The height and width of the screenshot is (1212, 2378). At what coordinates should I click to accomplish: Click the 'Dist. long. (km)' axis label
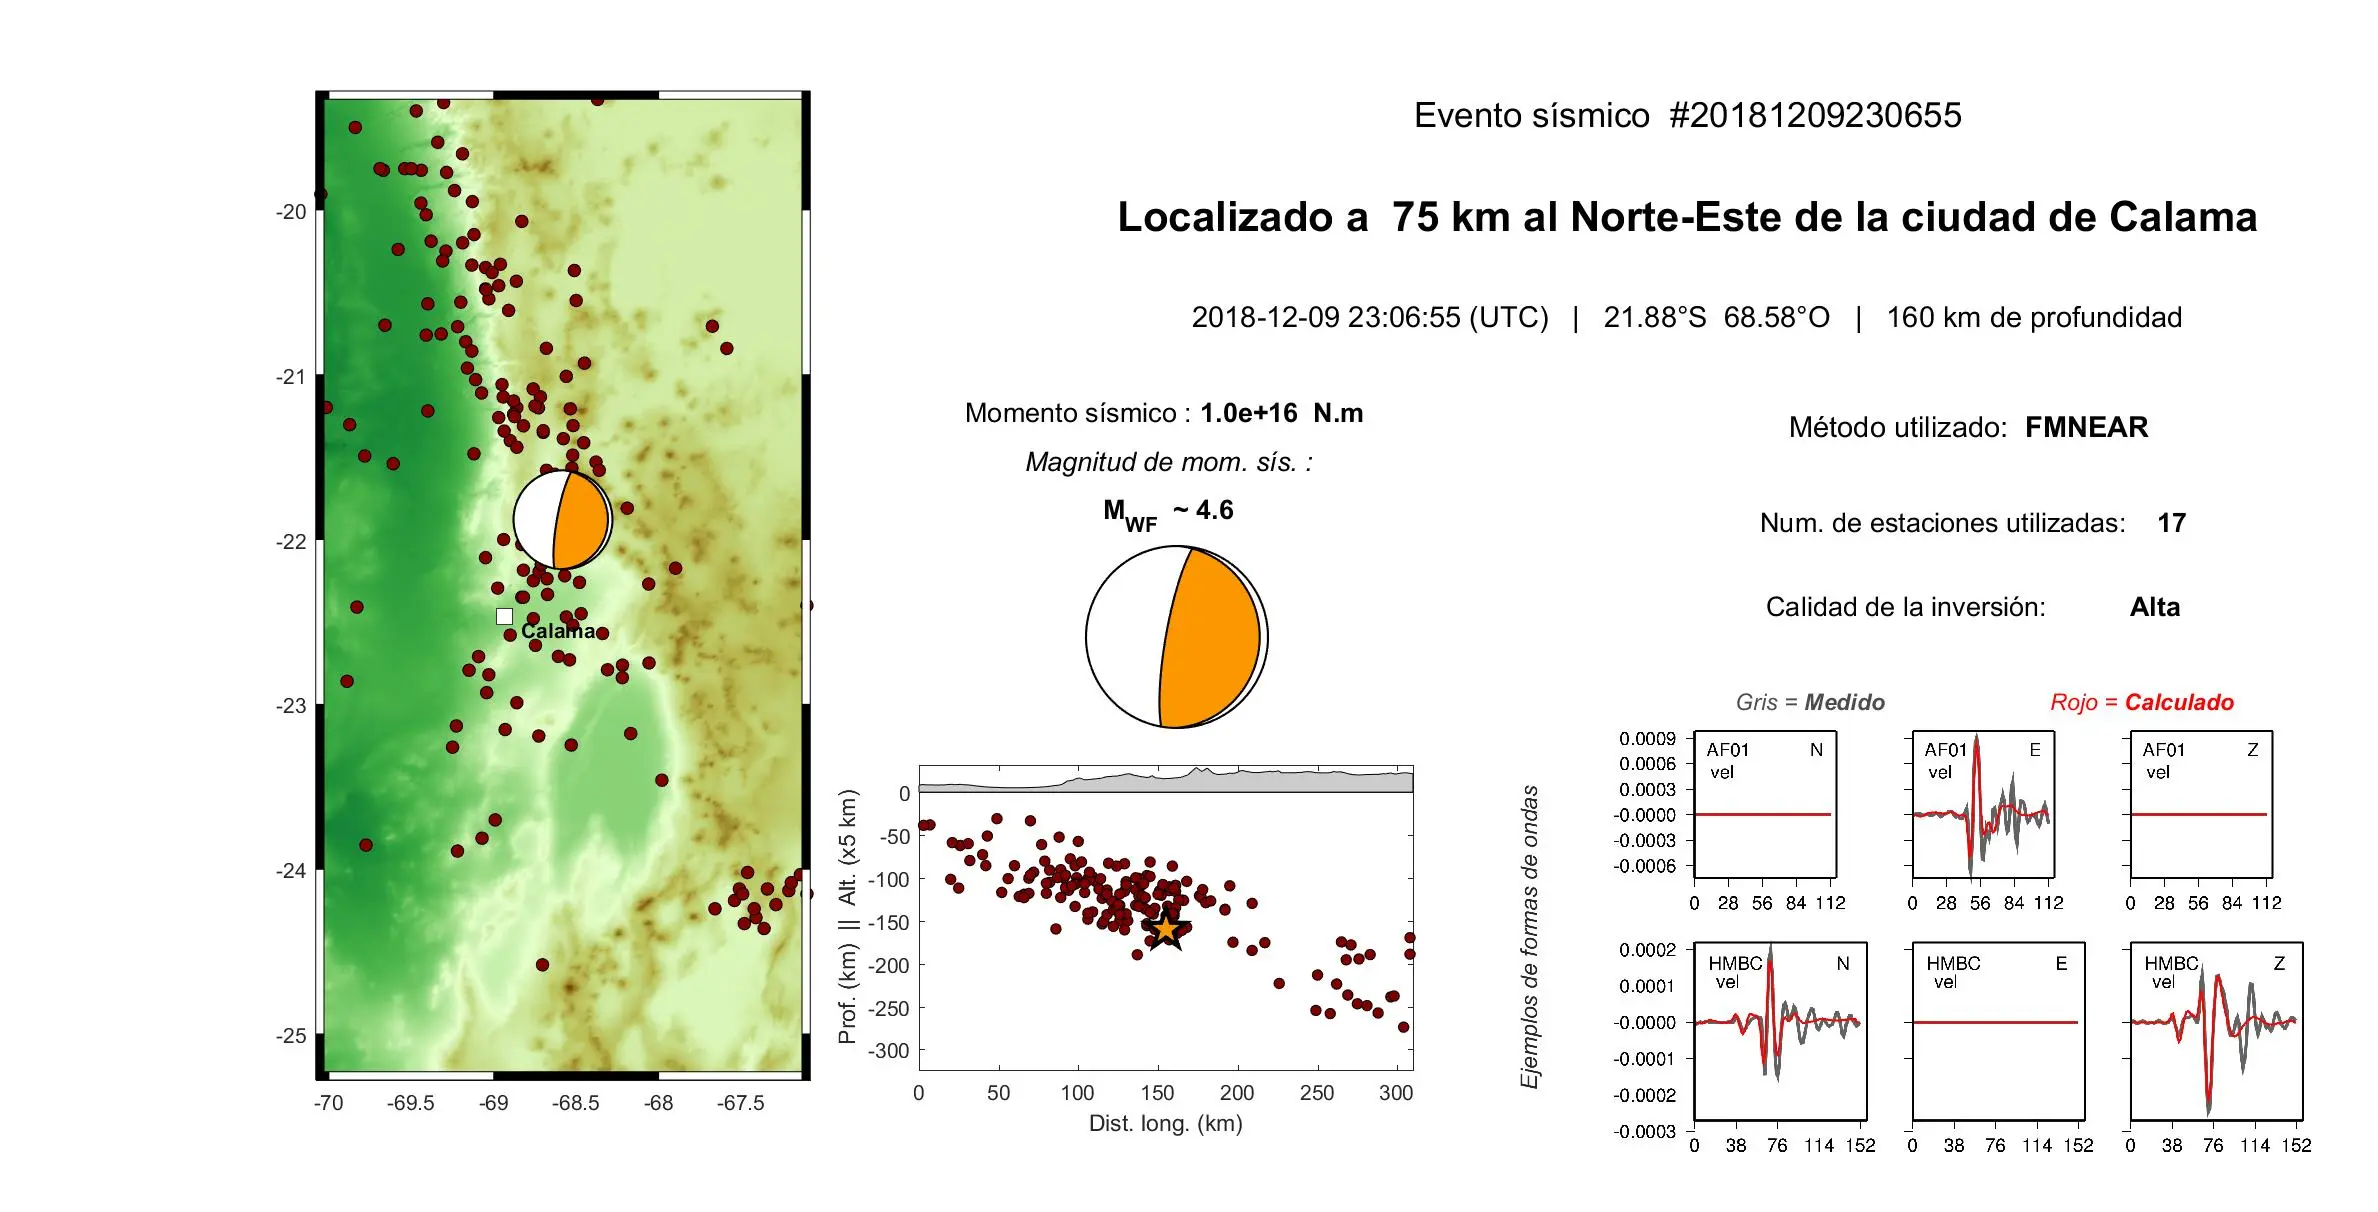coord(1165,1123)
